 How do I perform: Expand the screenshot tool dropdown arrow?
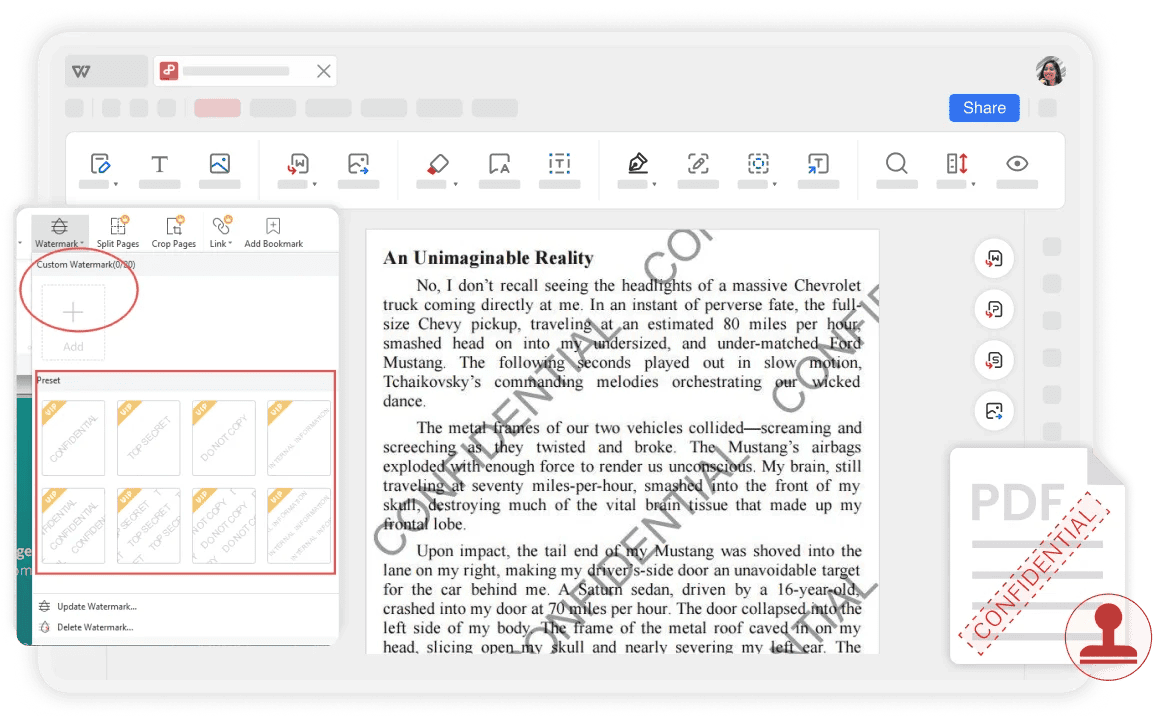pyautogui.click(x=775, y=184)
